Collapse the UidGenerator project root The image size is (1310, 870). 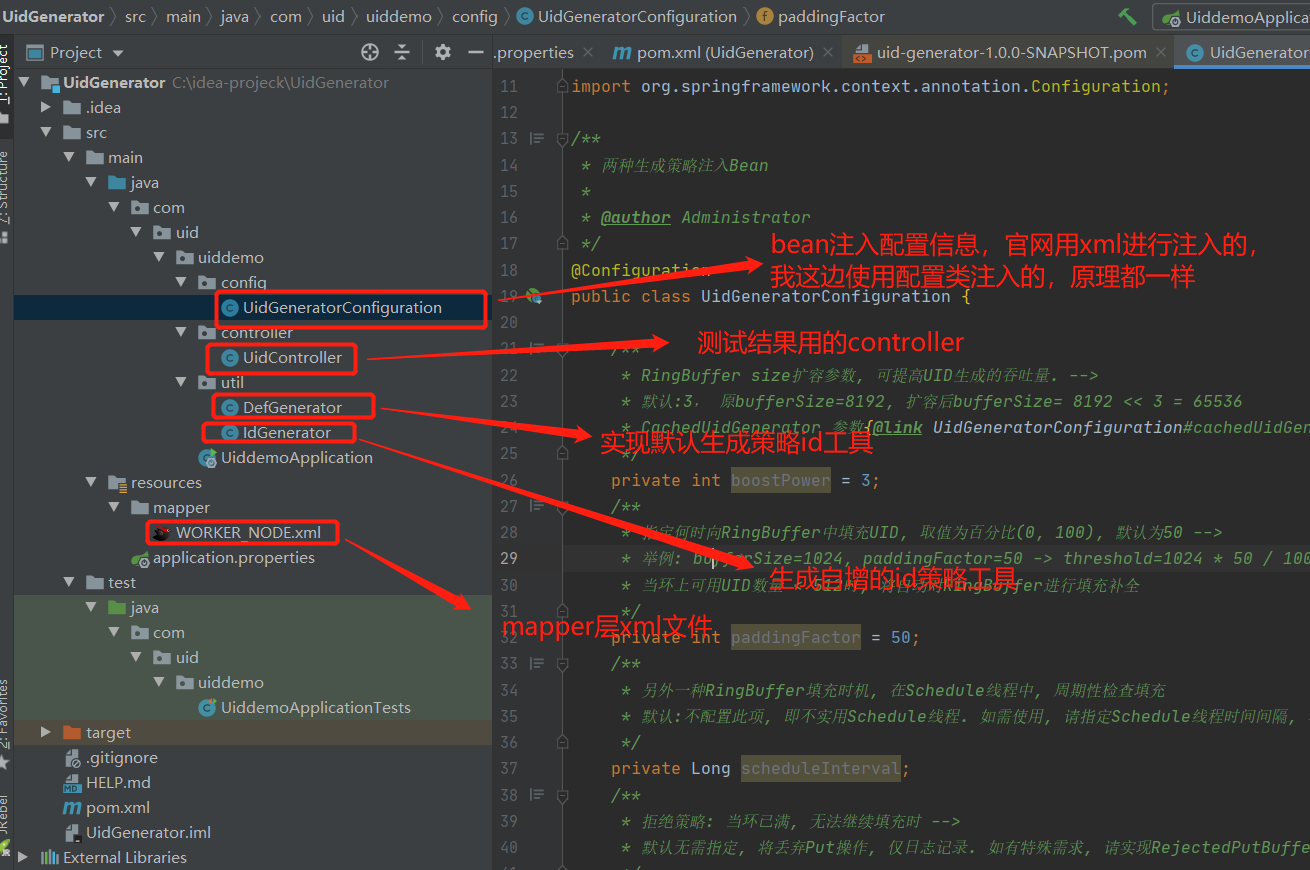tap(23, 82)
